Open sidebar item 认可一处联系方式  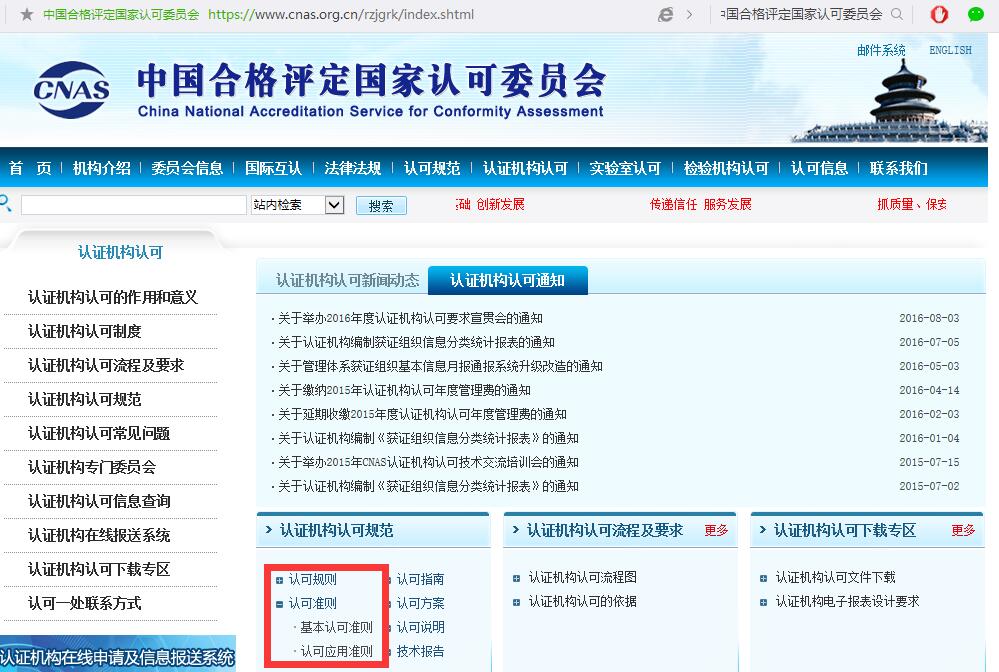[x=85, y=603]
